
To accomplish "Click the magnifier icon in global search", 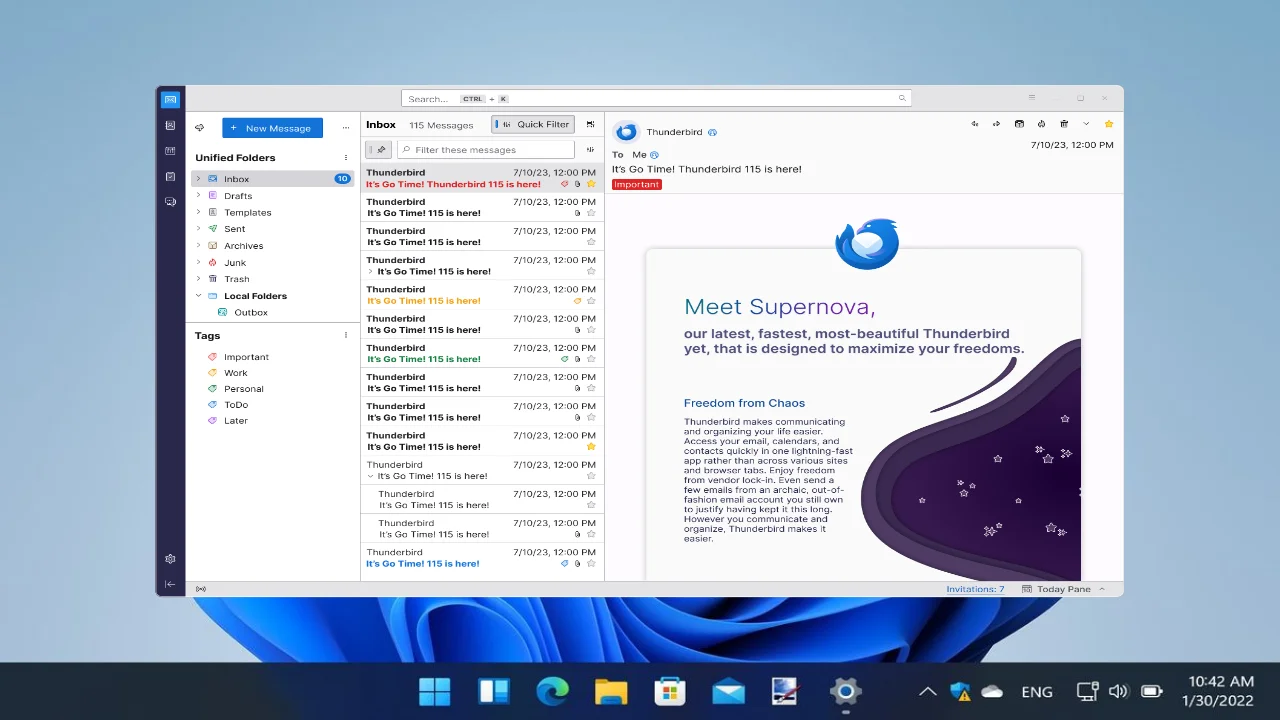I will point(902,98).
